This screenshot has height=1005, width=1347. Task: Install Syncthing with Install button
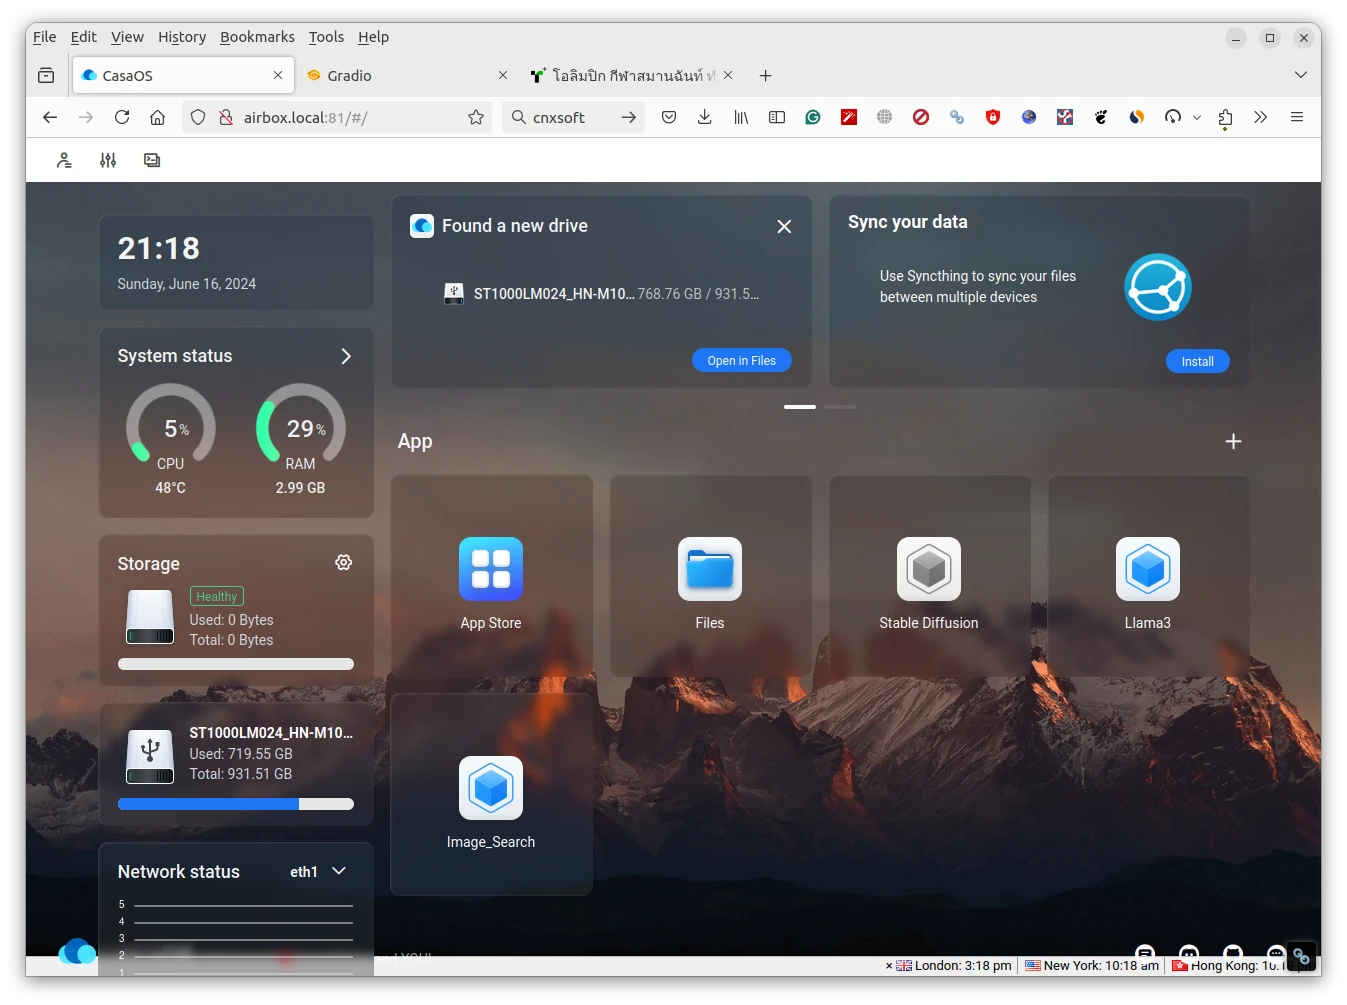click(1198, 361)
